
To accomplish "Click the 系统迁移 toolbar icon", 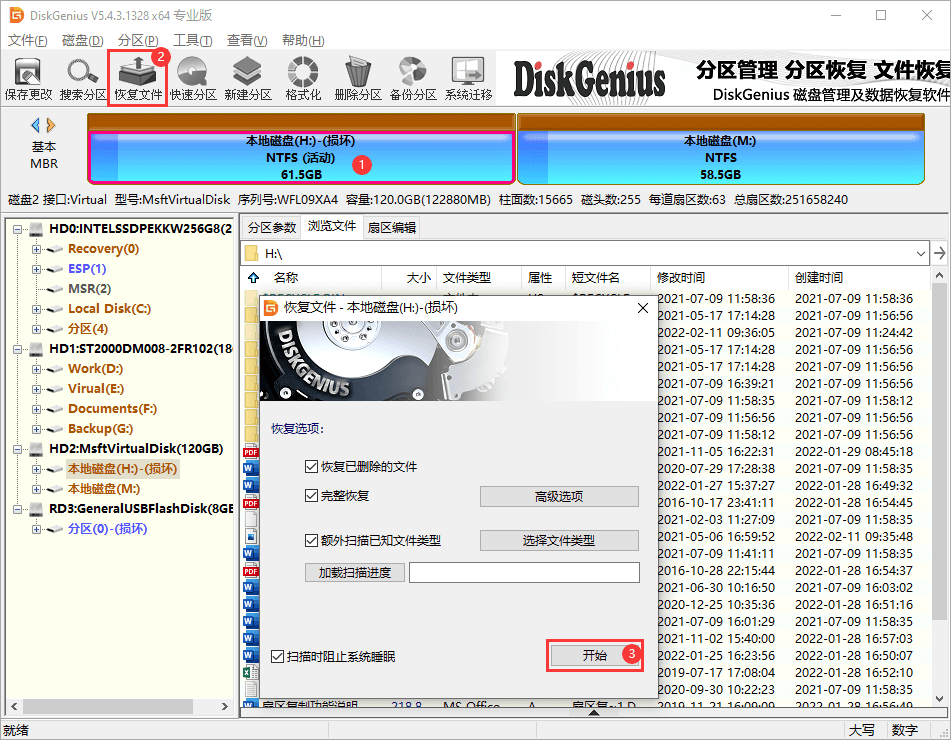I will (468, 79).
